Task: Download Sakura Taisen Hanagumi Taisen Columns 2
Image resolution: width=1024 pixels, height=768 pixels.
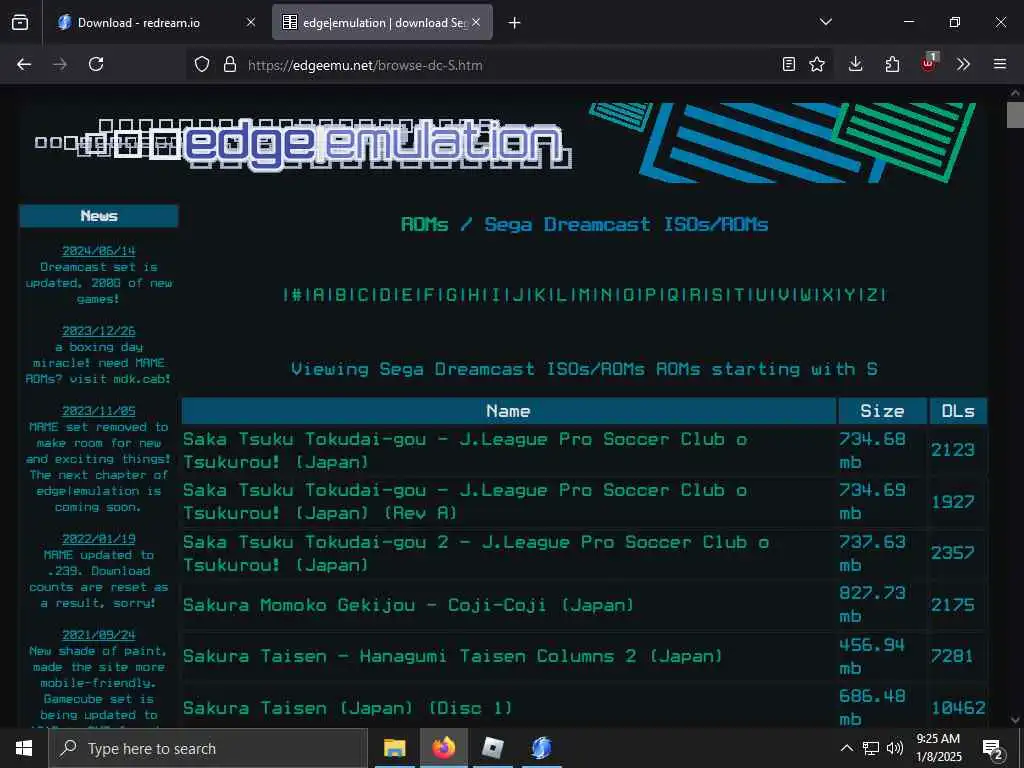Action: coord(453,656)
